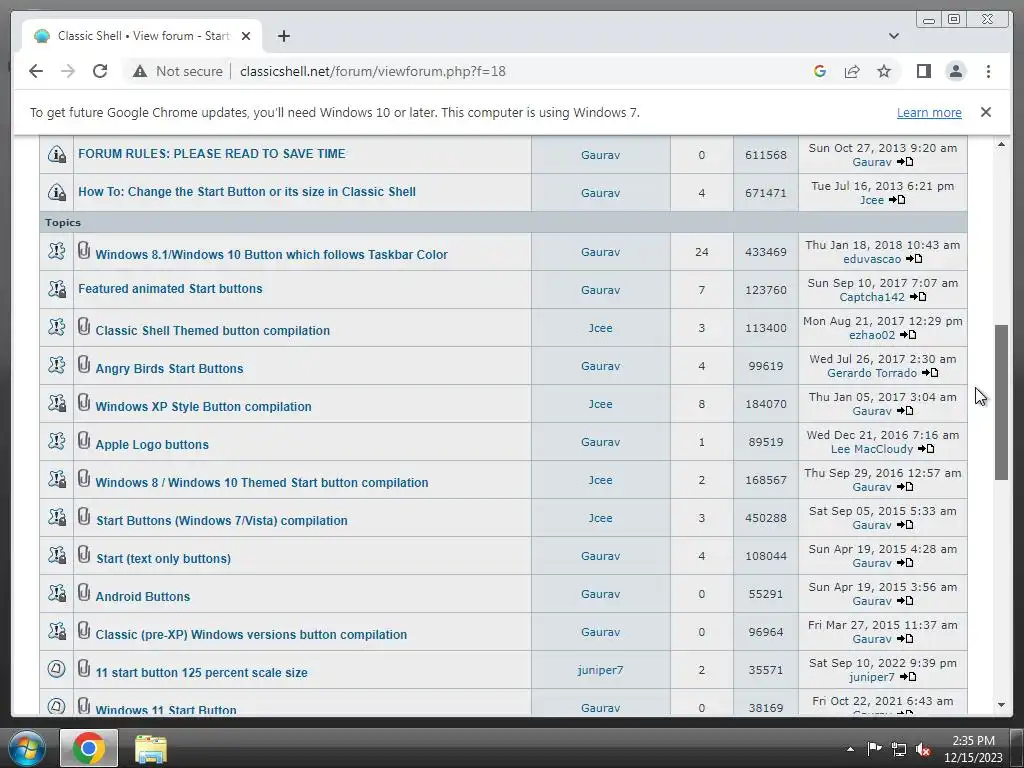View author Jcee of Classic Shell Themed compilation
Viewport: 1024px width, 768px height.
point(600,328)
